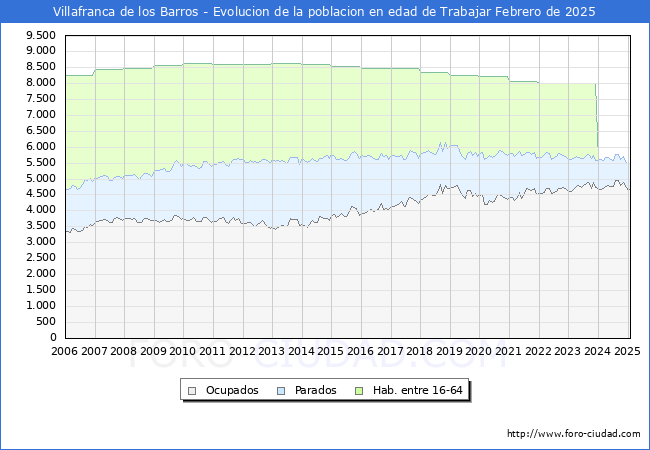Click the 9.500 y-axis value
The image size is (650, 450).
(x=41, y=36)
